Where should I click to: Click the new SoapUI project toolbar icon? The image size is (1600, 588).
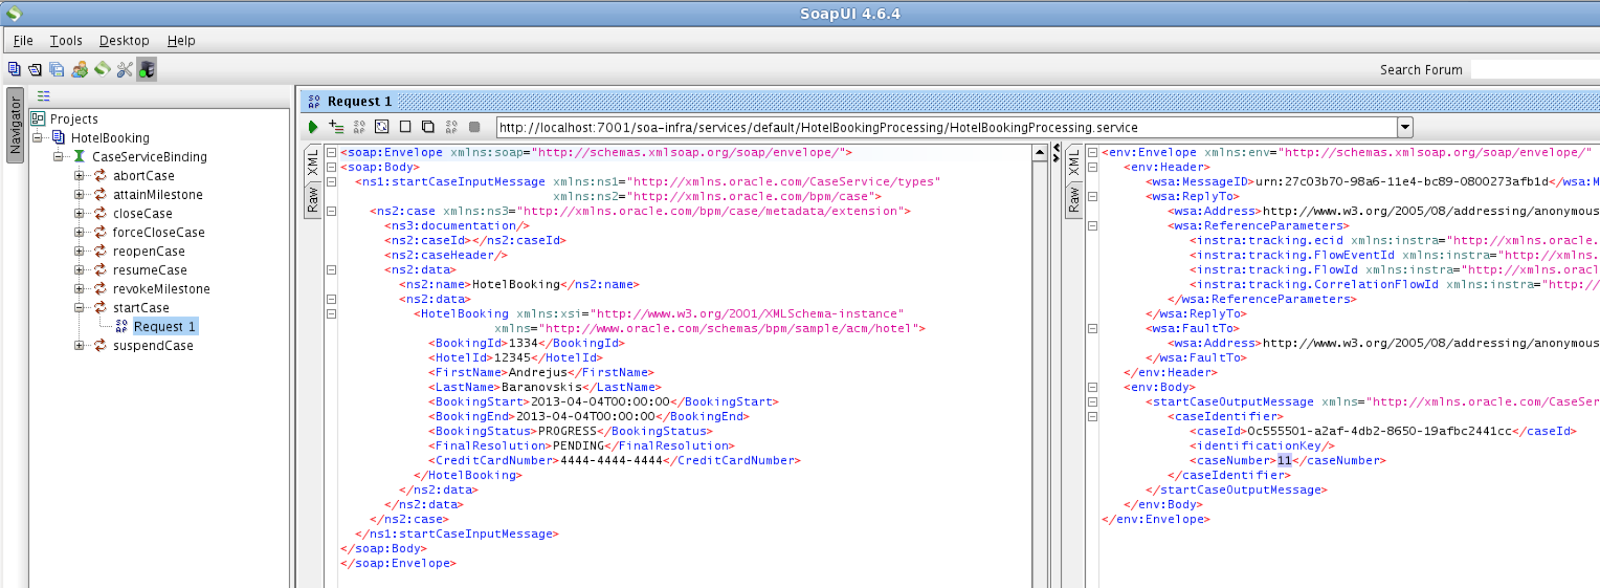14,69
